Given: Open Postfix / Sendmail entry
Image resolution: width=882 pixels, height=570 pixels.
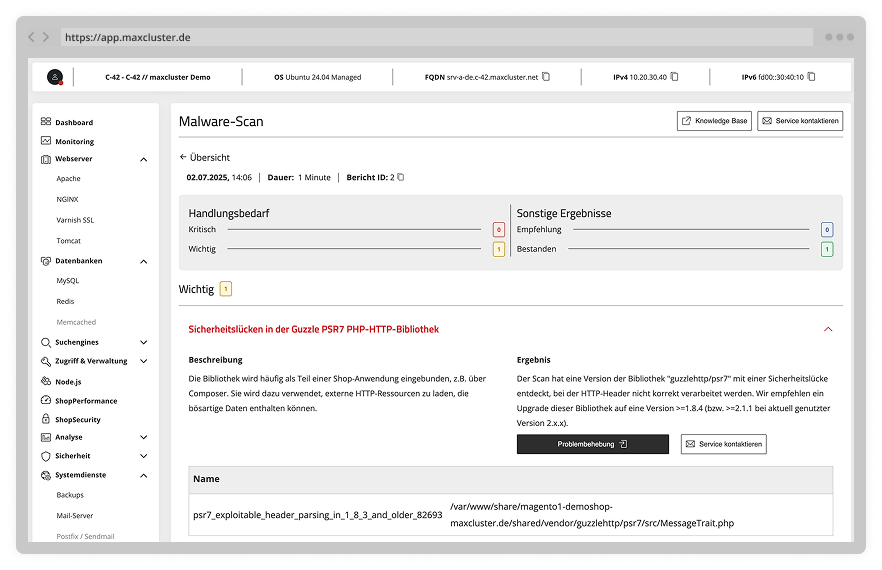Looking at the screenshot, I should [86, 537].
